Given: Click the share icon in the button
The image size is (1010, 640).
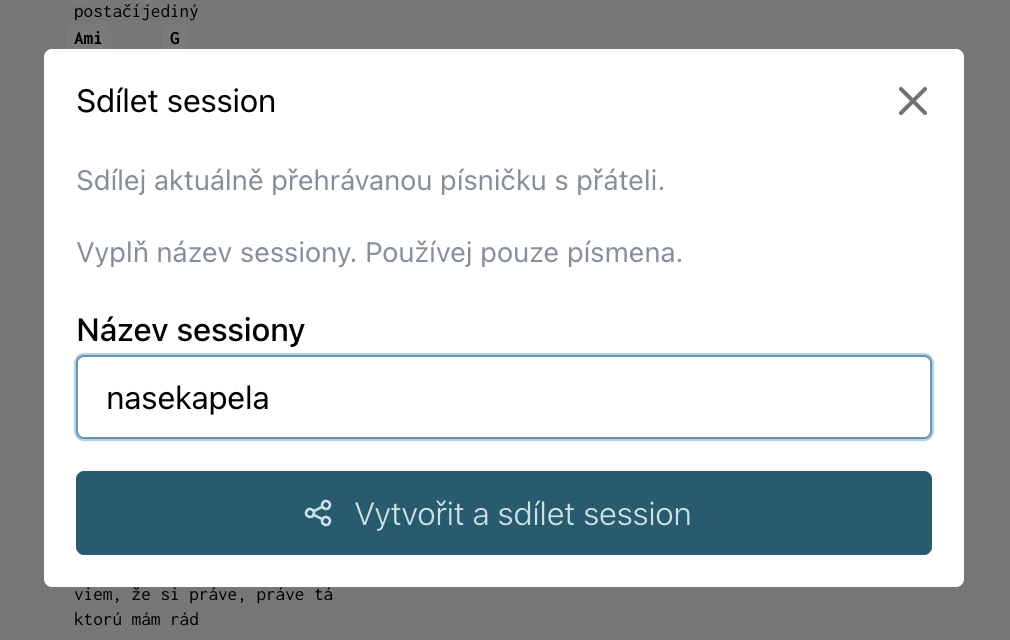Looking at the screenshot, I should click(318, 514).
